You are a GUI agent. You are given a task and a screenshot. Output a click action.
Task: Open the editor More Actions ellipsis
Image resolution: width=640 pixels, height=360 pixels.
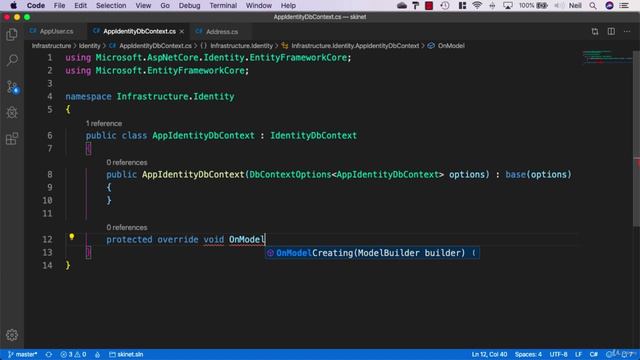coord(627,31)
